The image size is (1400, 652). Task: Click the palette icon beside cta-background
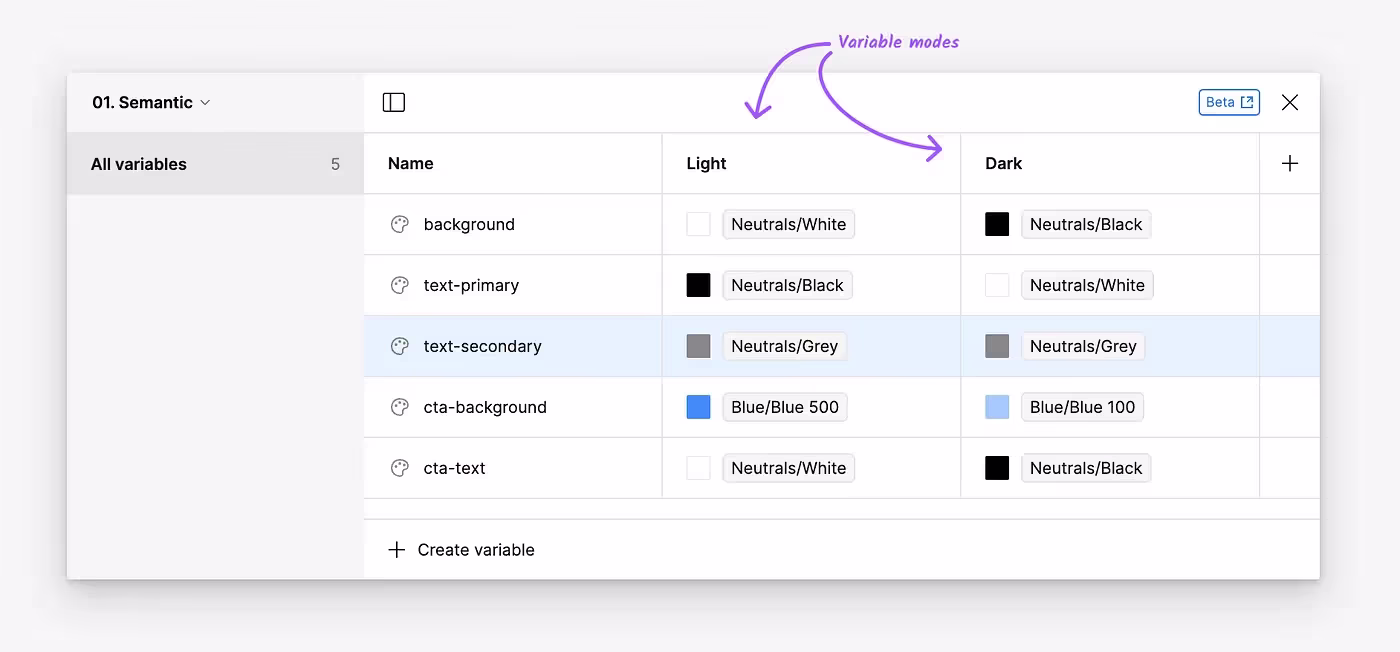click(x=400, y=407)
